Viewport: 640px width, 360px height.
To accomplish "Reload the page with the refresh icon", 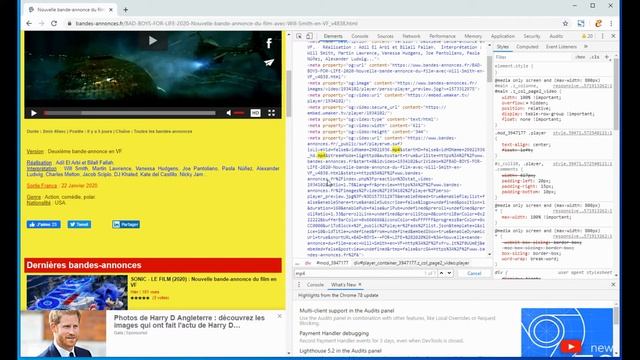I will (x=54, y=24).
